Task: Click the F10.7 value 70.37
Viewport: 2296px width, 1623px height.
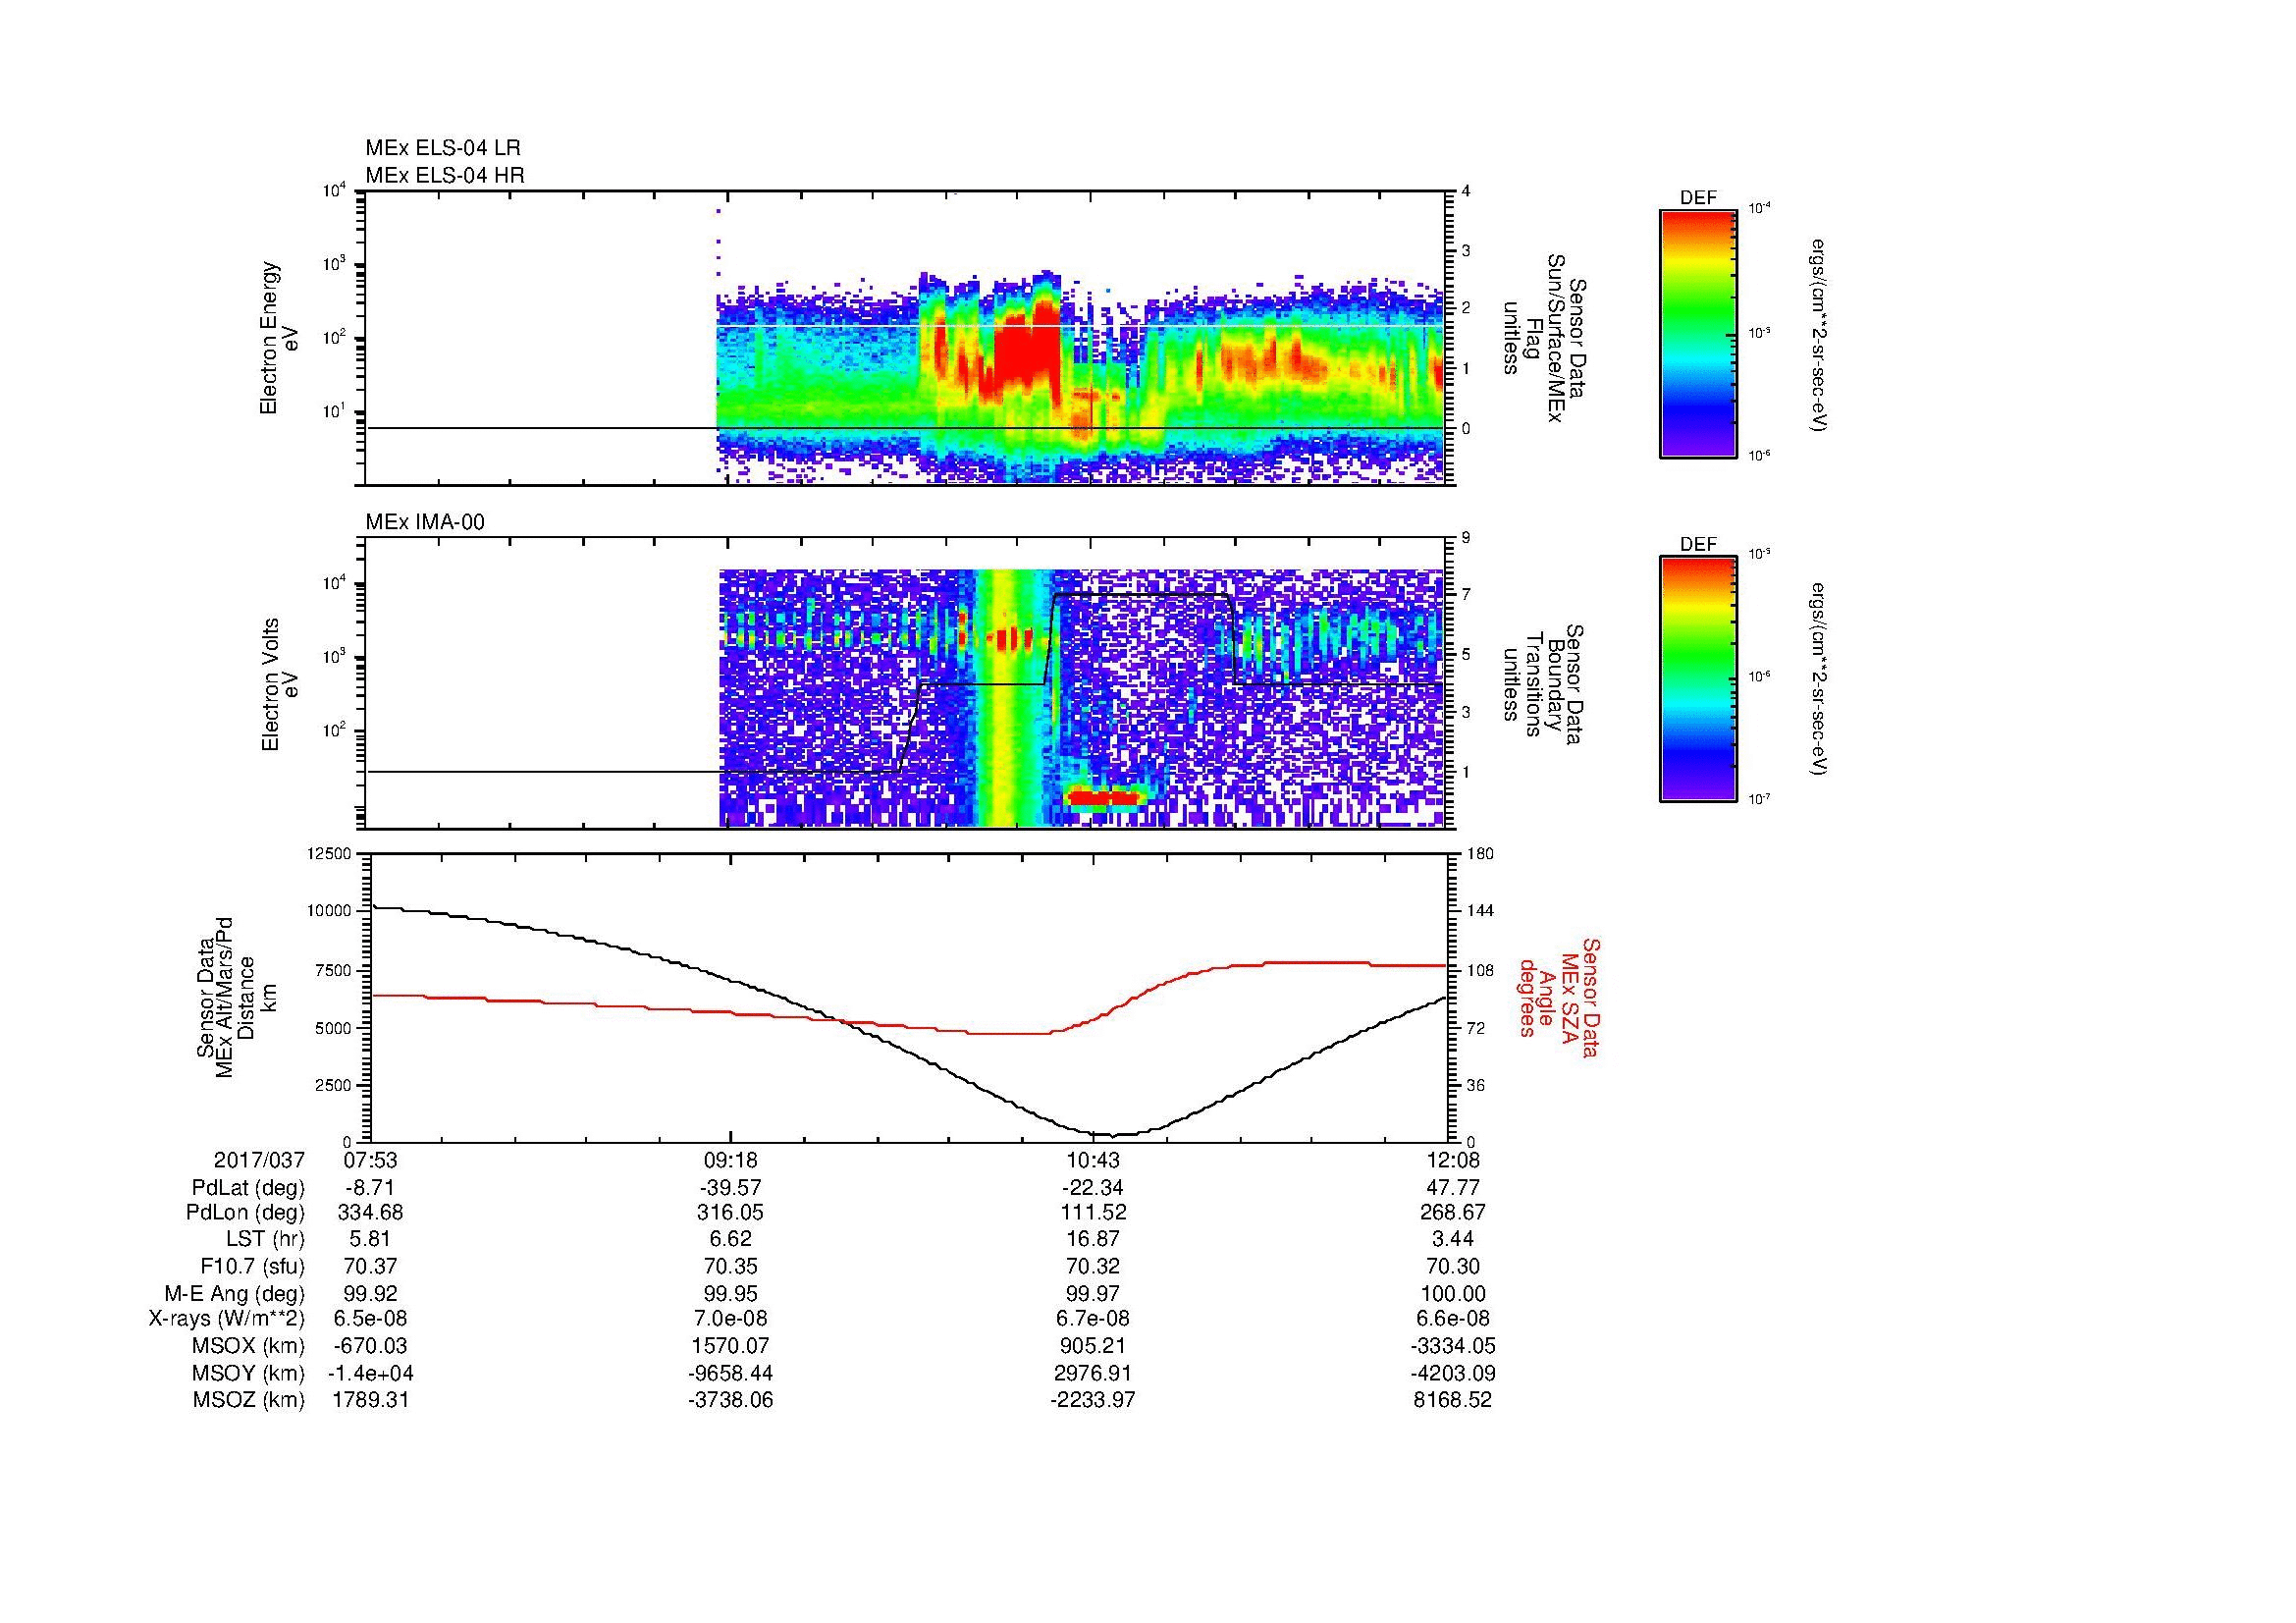Action: (370, 1266)
